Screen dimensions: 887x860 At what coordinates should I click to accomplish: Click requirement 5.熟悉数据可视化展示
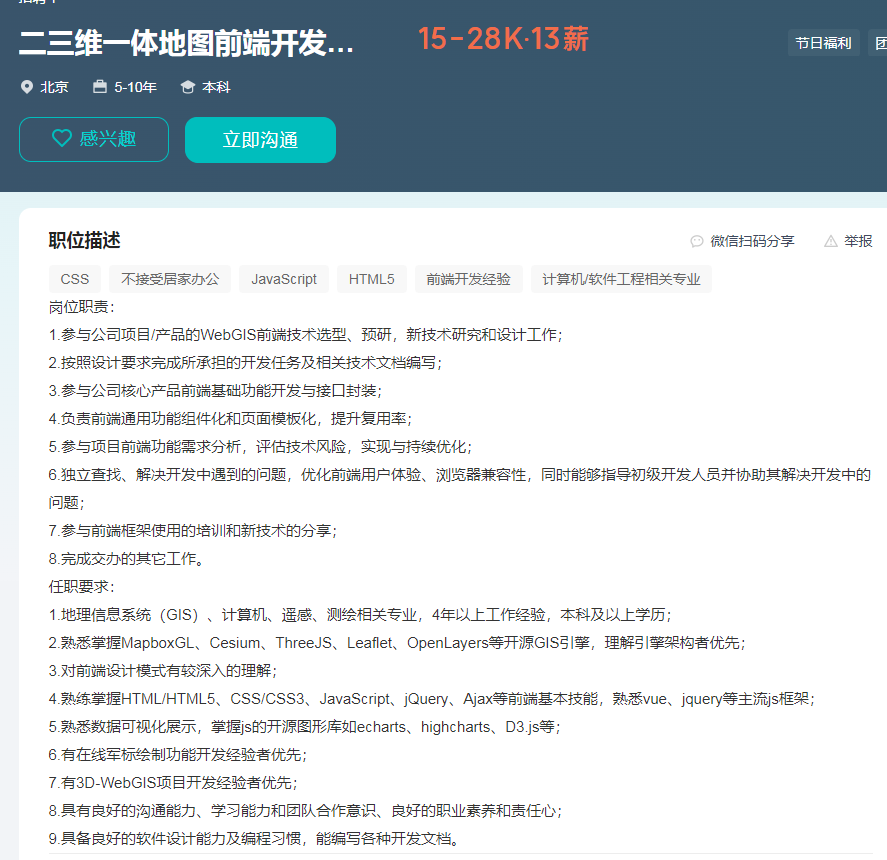(x=305, y=727)
